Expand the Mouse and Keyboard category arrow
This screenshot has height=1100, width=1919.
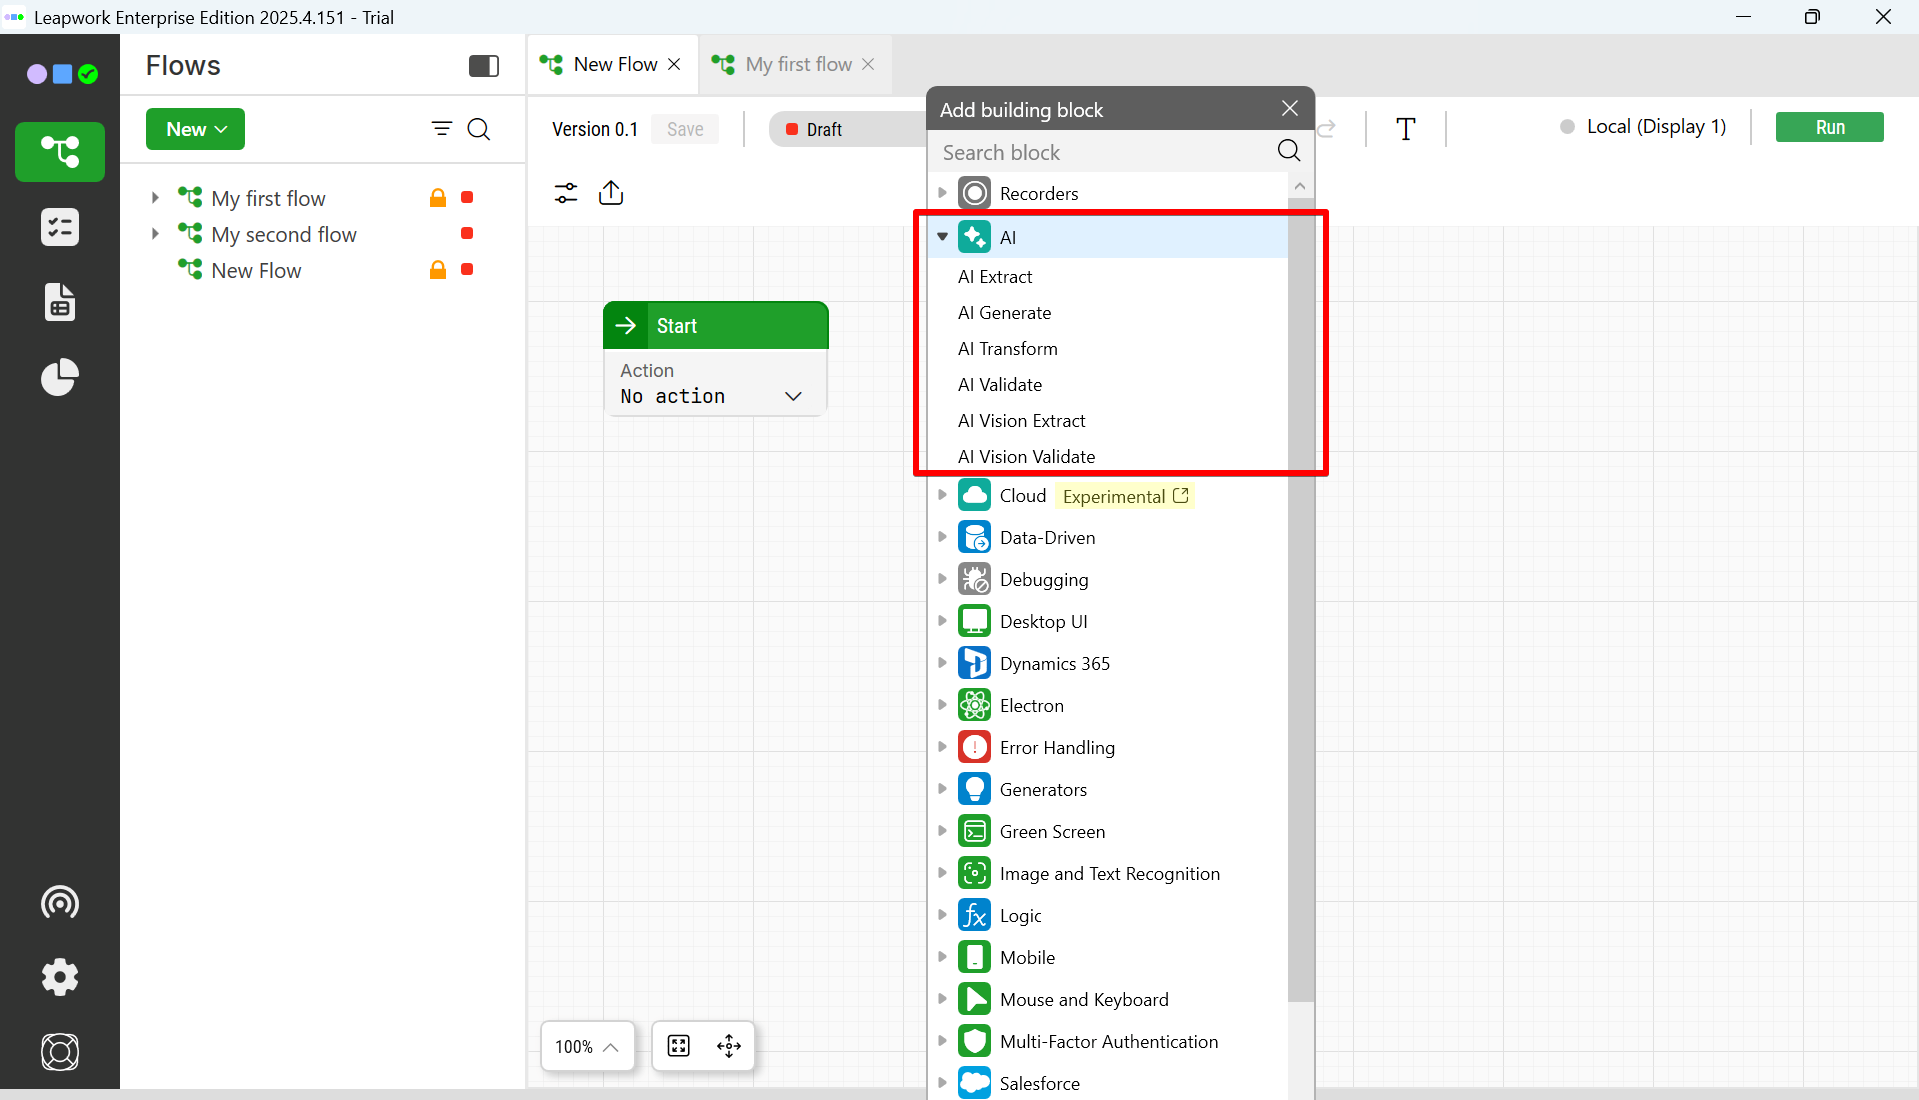point(942,999)
